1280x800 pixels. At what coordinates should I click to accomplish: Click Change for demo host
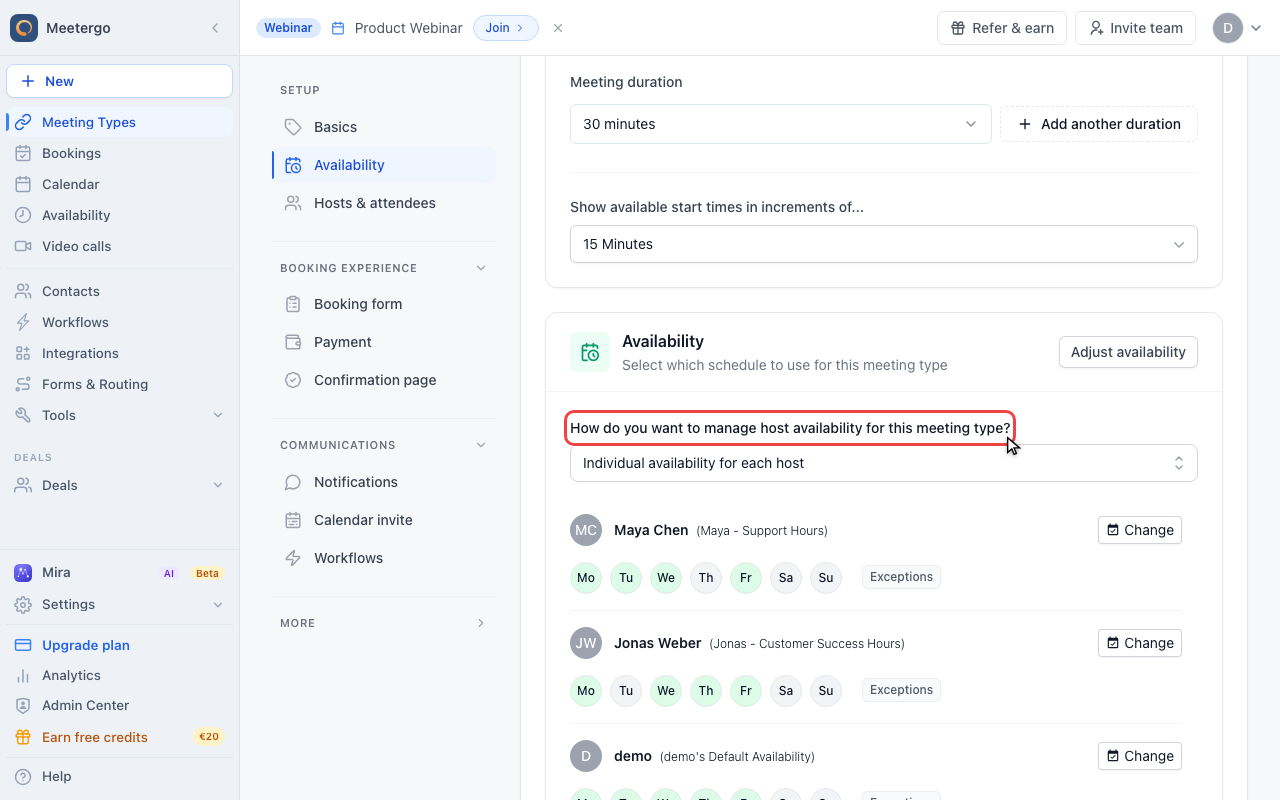[1140, 756]
